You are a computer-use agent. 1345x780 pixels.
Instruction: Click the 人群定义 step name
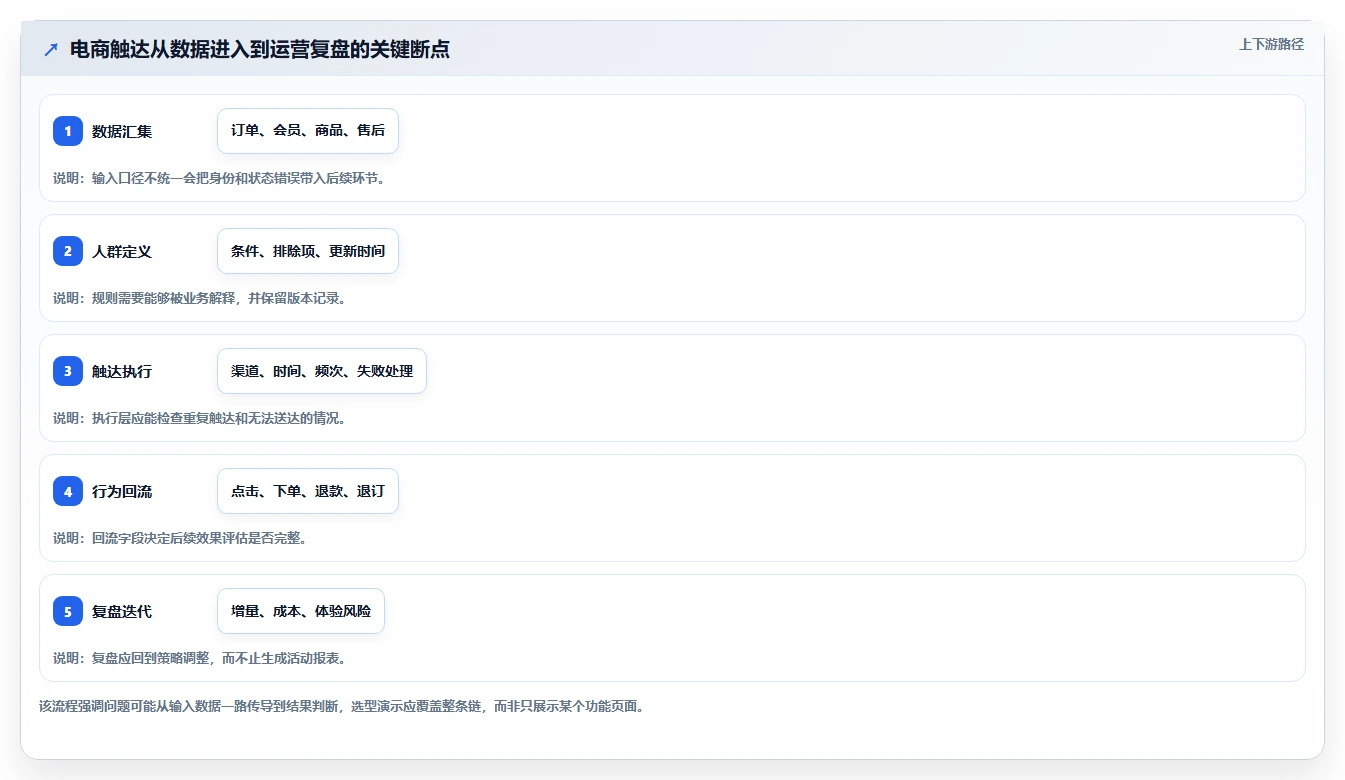(122, 251)
